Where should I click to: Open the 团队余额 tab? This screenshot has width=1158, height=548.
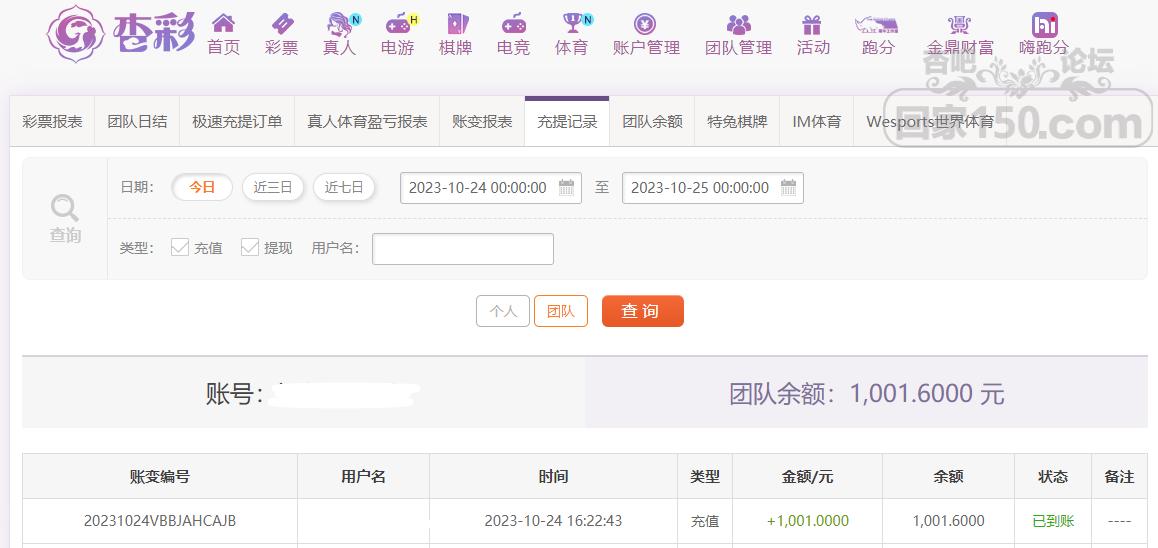coord(652,122)
